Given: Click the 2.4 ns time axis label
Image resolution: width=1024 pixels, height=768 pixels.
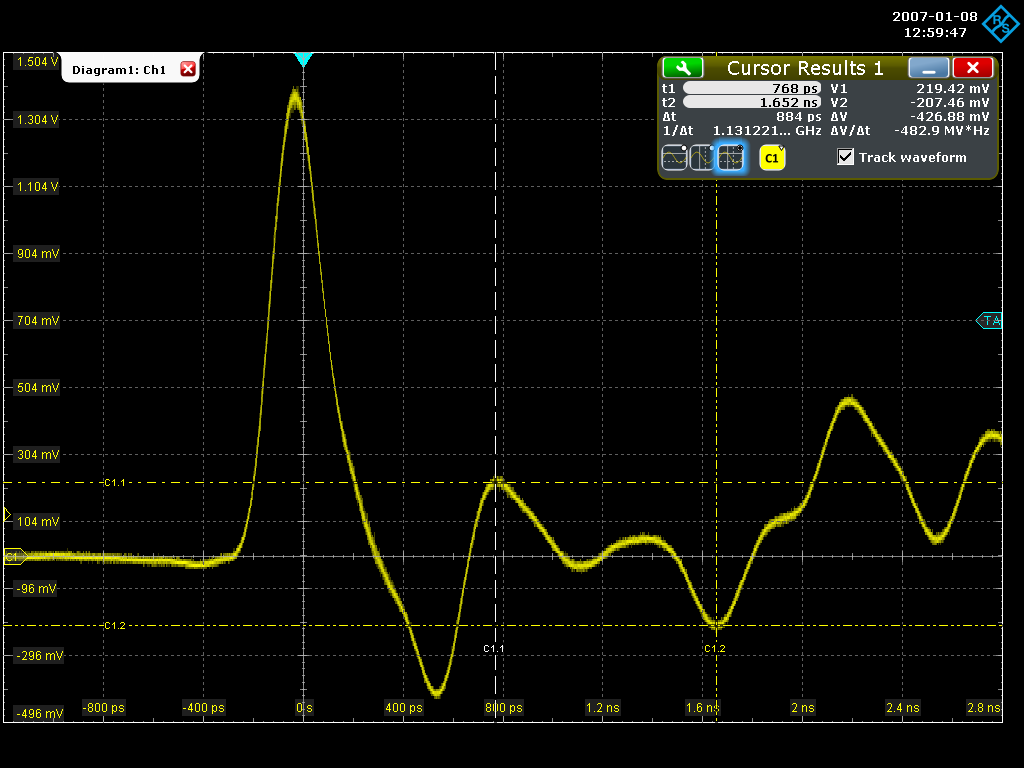Looking at the screenshot, I should (x=903, y=707).
